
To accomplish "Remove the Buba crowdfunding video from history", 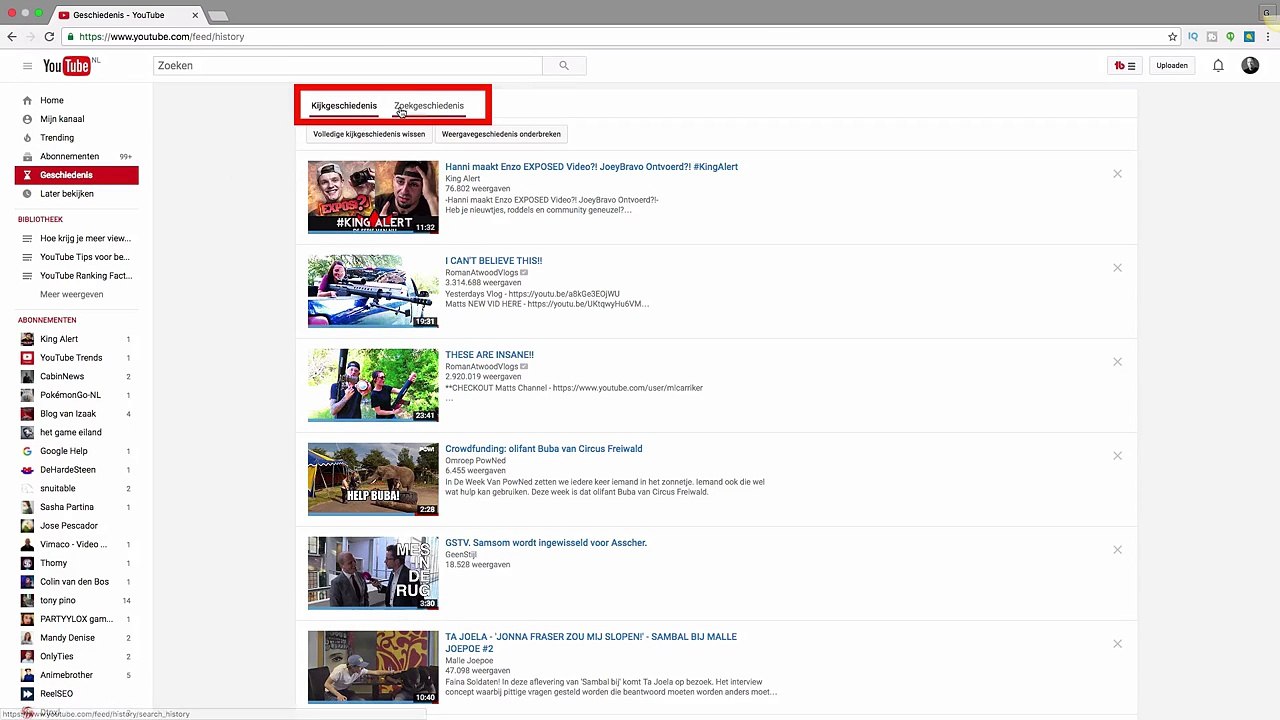I will tap(1117, 456).
